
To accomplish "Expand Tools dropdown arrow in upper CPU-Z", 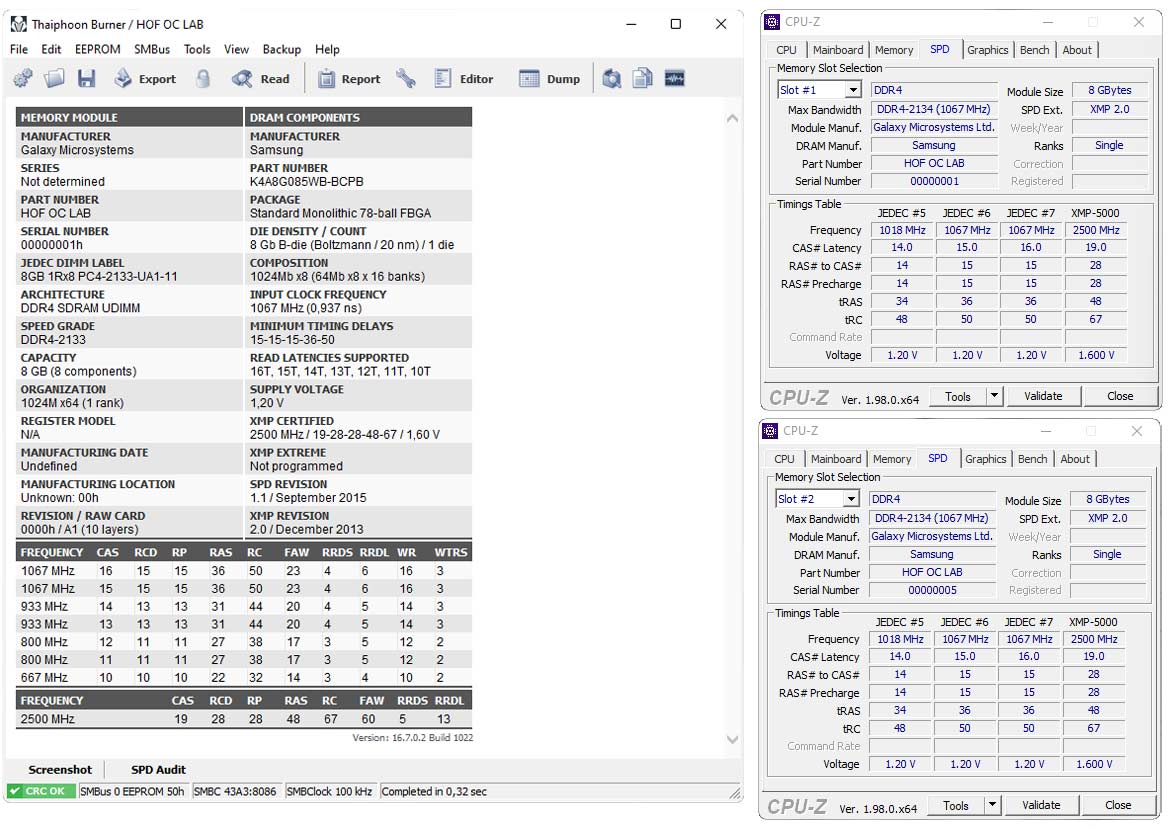I will point(994,396).
